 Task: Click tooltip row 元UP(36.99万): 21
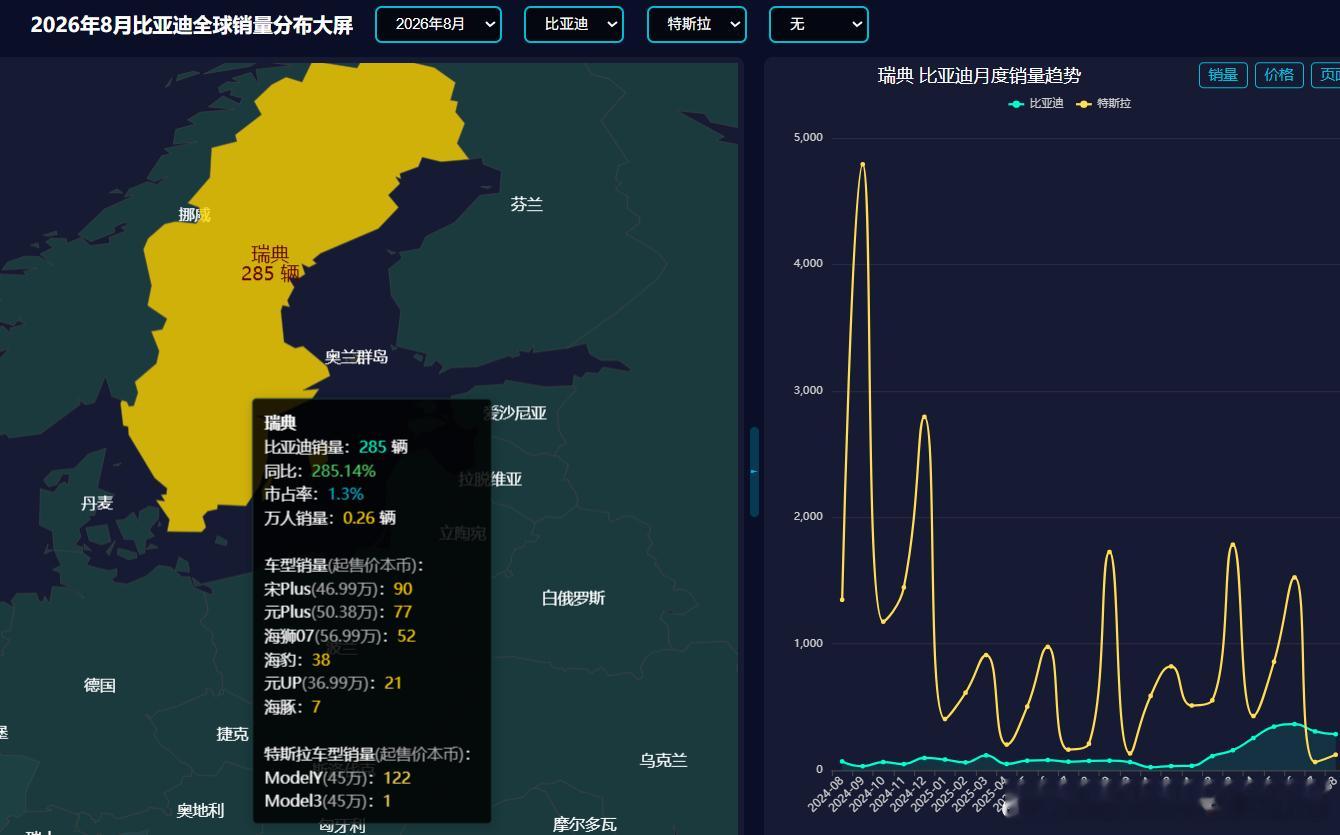click(333, 683)
